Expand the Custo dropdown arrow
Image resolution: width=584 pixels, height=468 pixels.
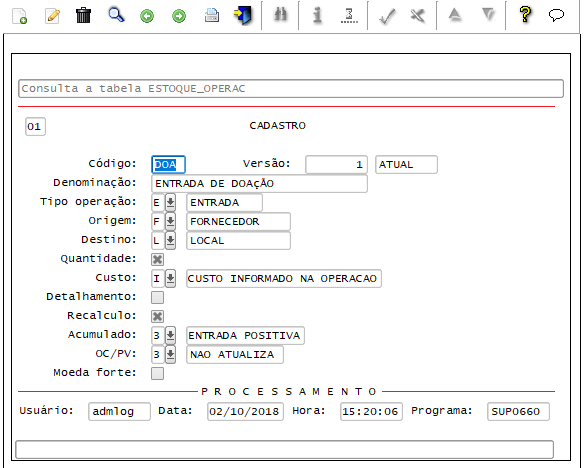[x=171, y=278]
